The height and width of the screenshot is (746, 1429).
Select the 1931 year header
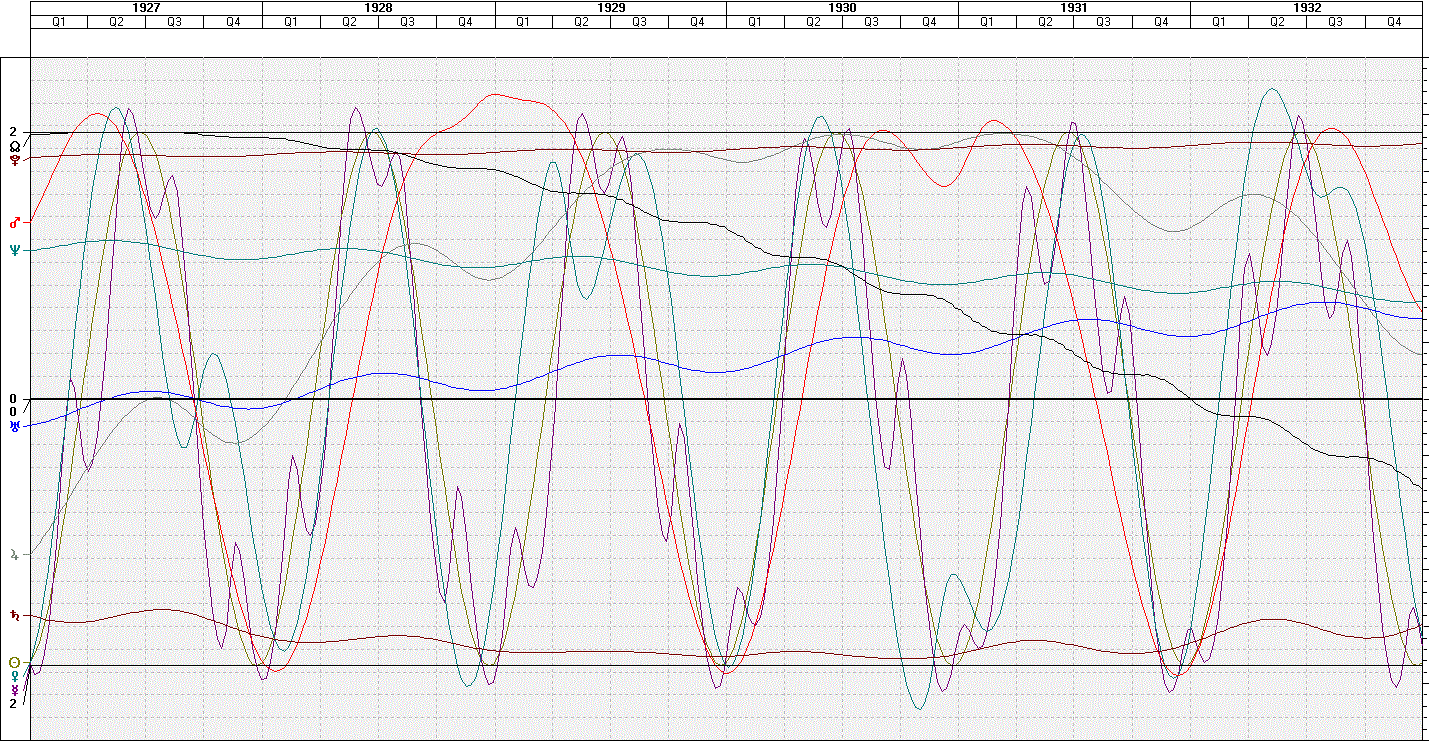point(1074,7)
